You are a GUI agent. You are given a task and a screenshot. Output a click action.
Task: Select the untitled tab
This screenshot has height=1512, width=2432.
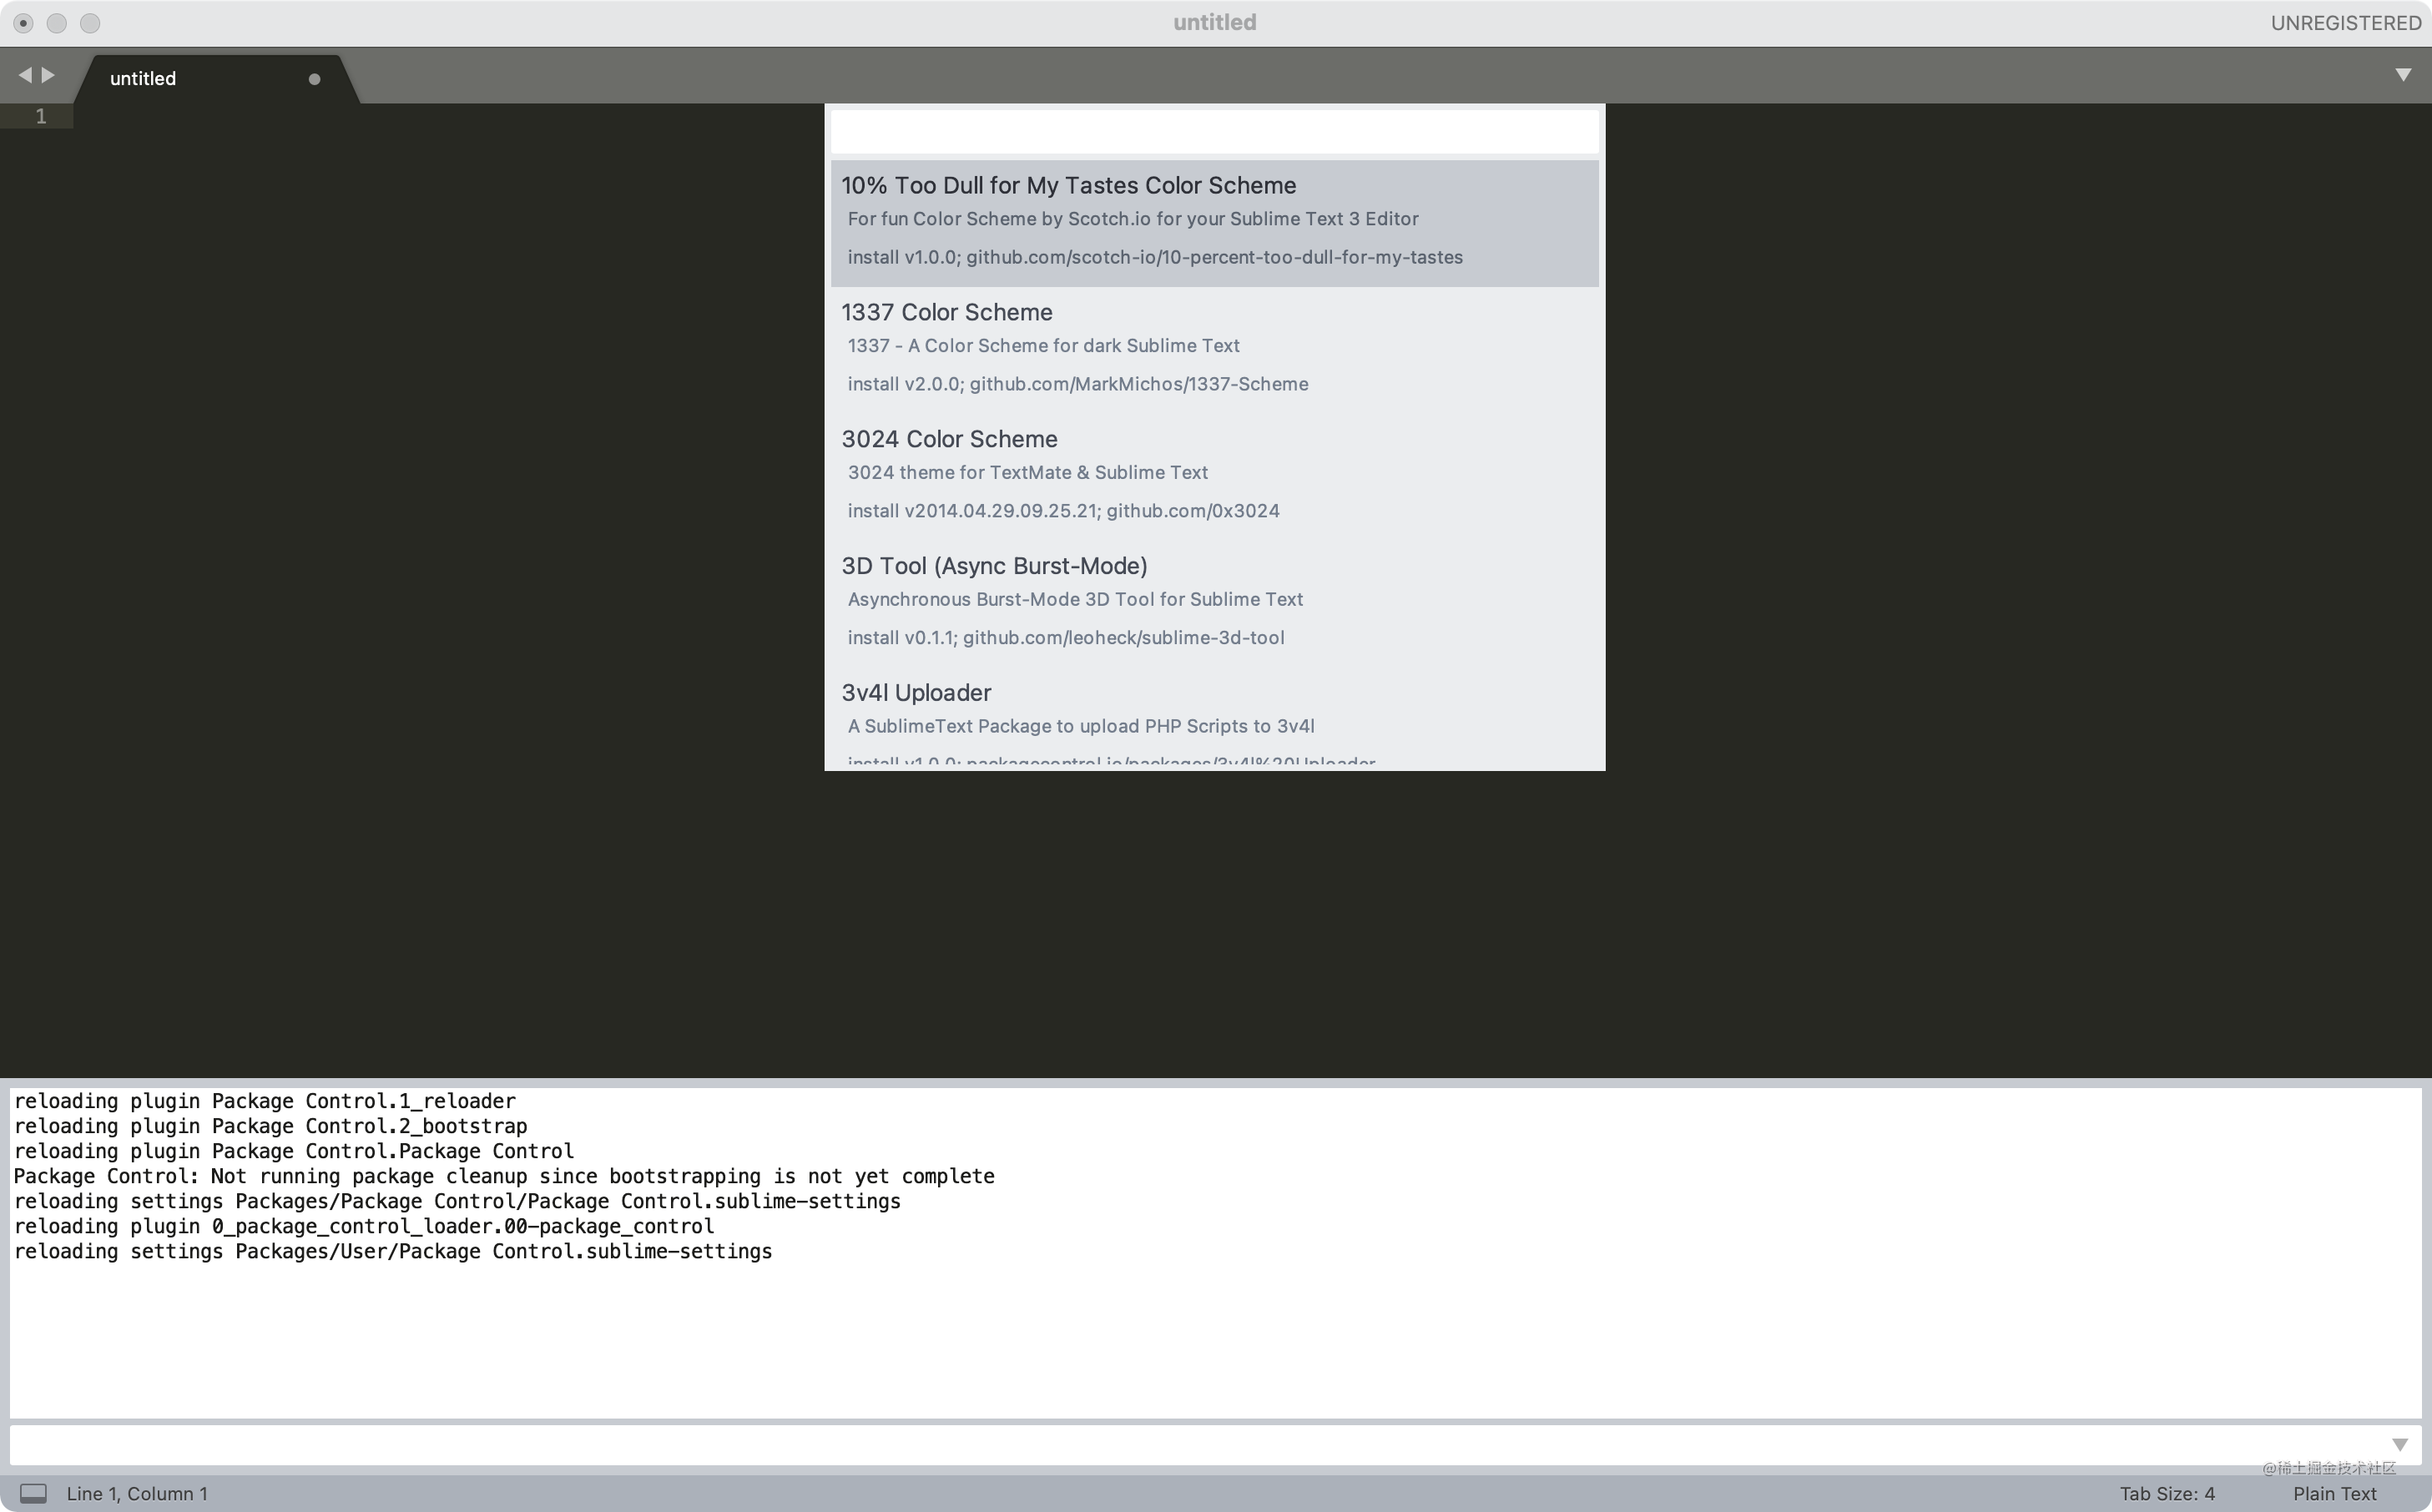[216, 78]
